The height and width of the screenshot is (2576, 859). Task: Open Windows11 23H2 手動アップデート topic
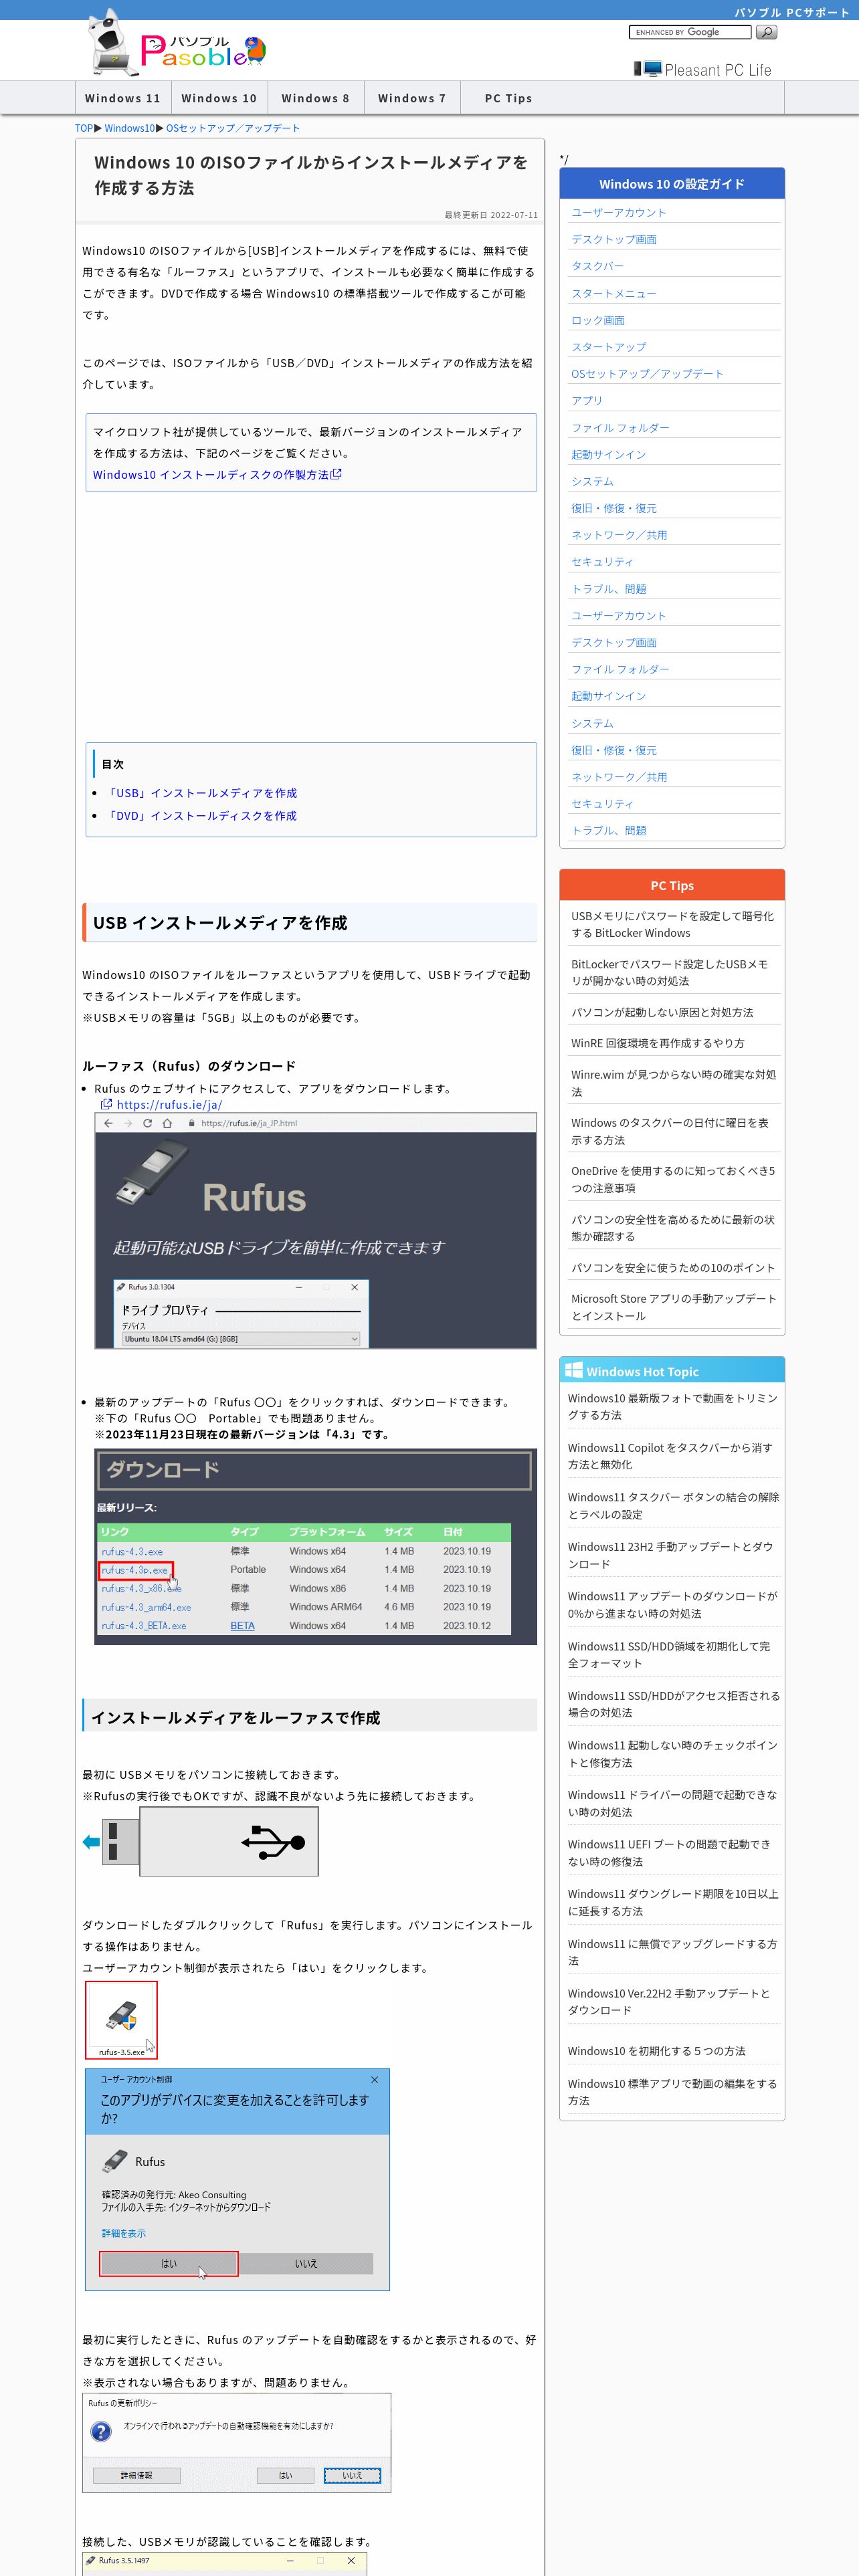pos(670,1555)
